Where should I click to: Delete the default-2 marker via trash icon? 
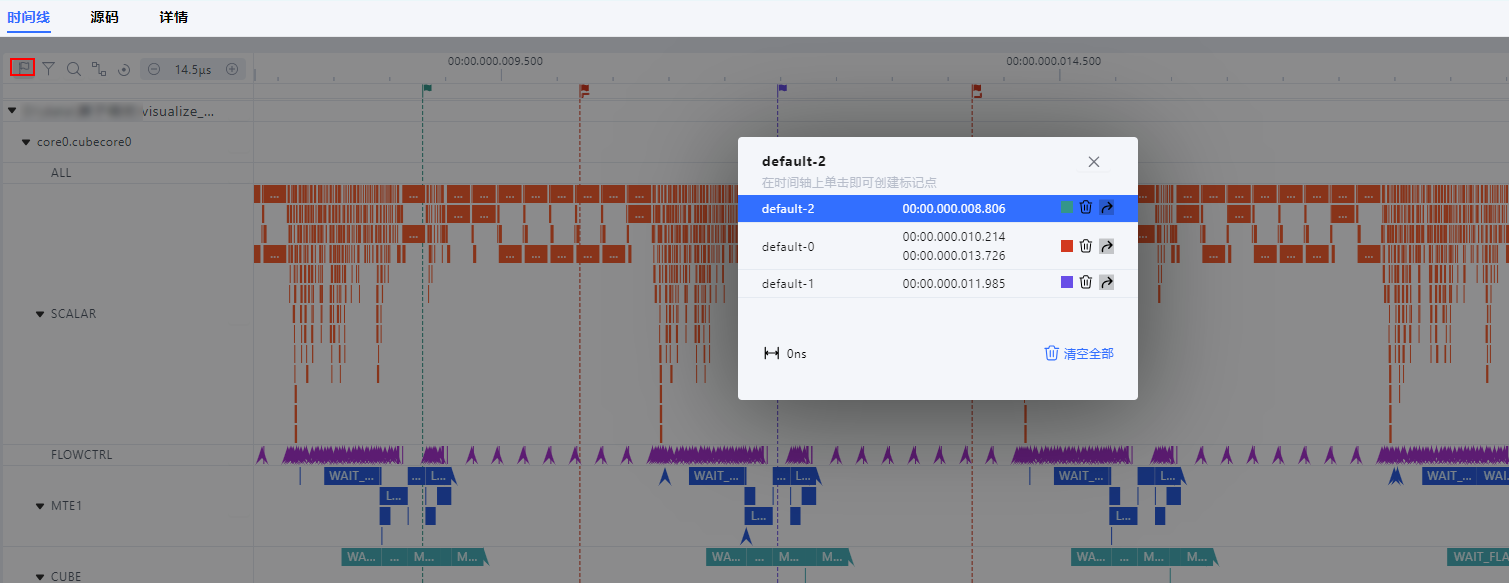1086,208
